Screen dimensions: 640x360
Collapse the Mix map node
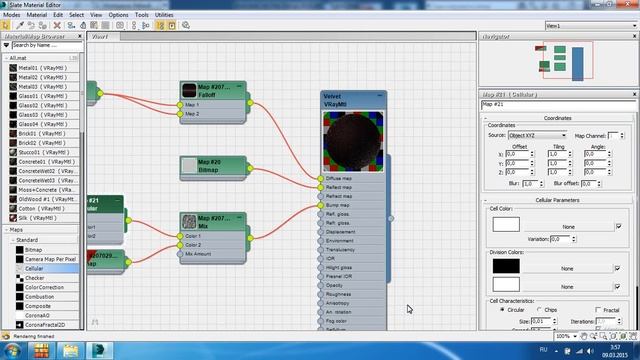[239, 218]
